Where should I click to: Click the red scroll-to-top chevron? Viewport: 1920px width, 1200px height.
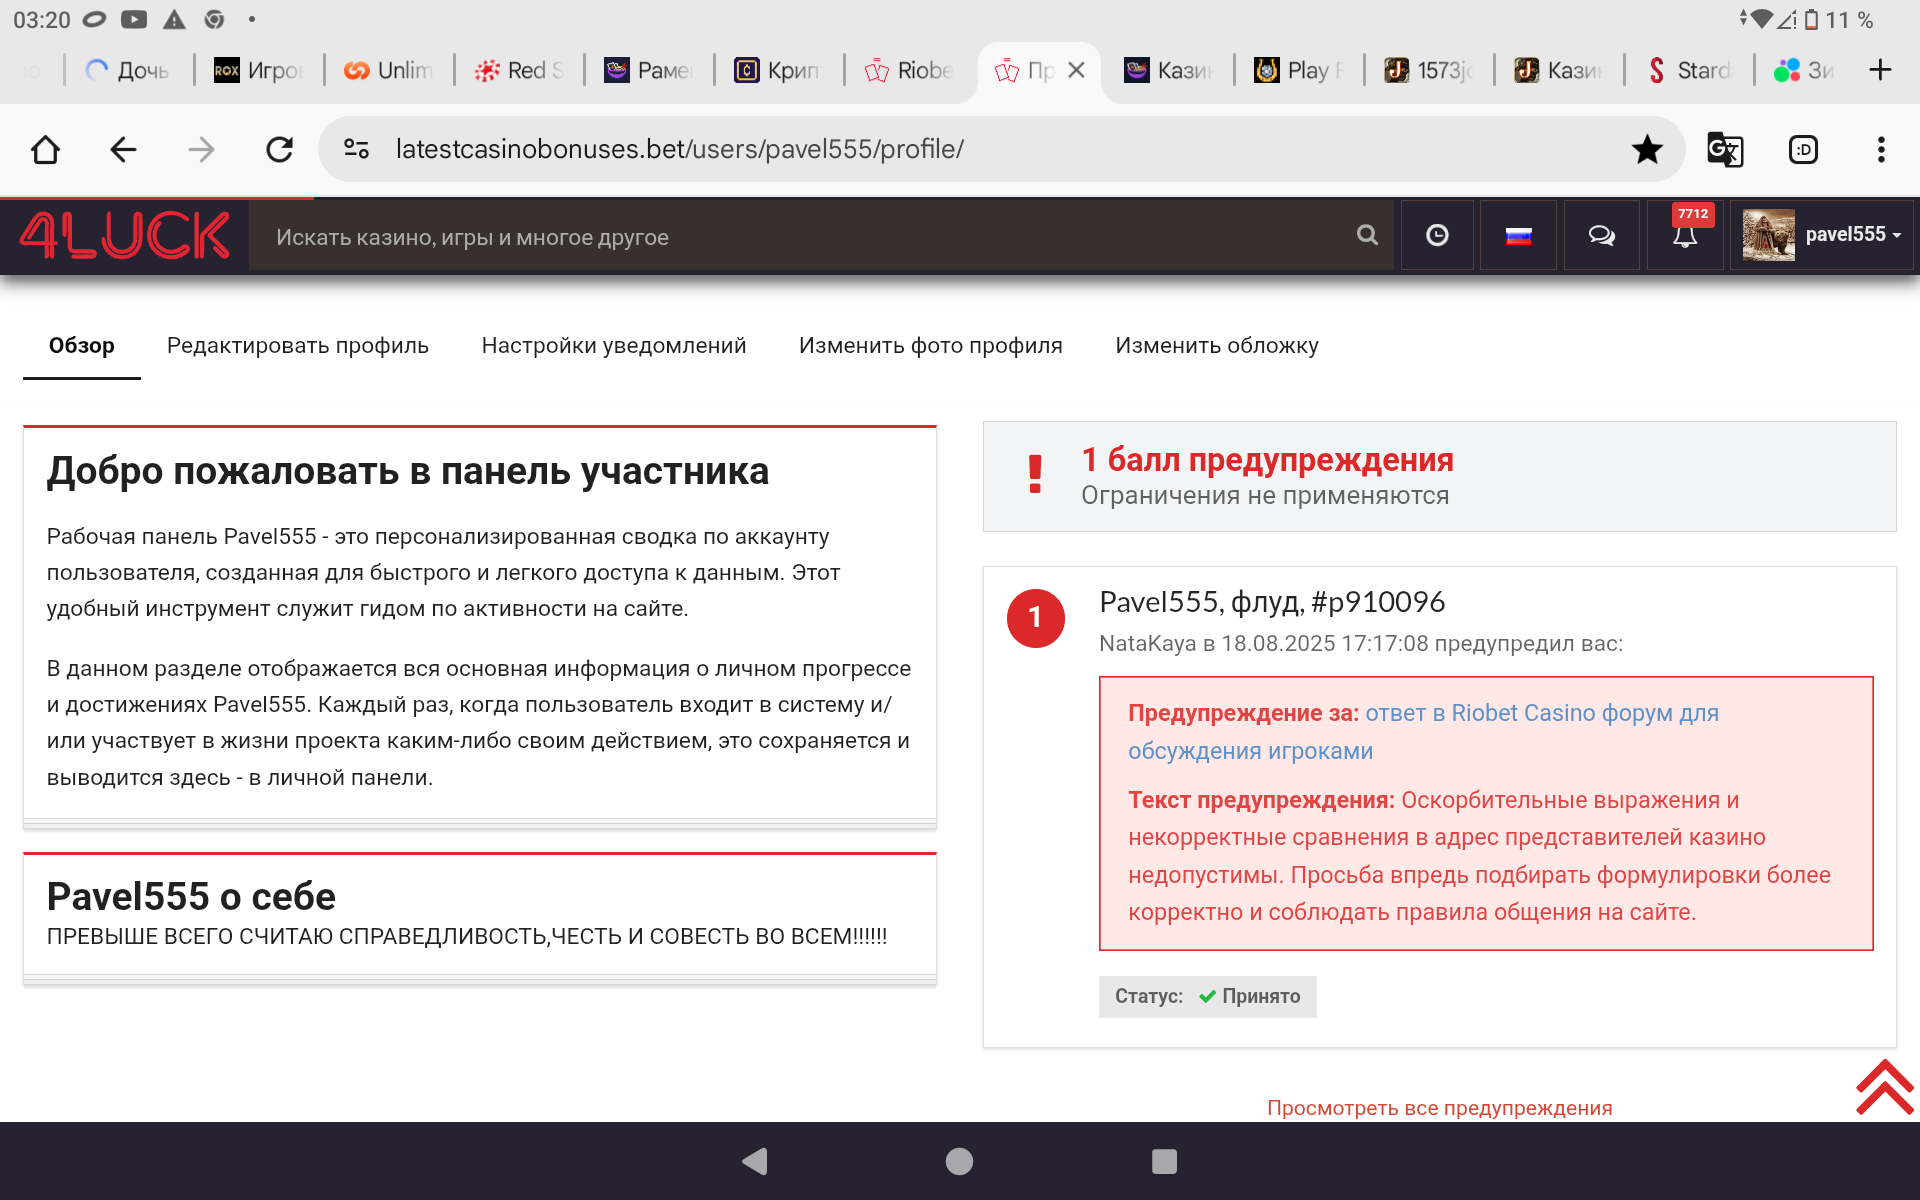[x=1884, y=1087]
